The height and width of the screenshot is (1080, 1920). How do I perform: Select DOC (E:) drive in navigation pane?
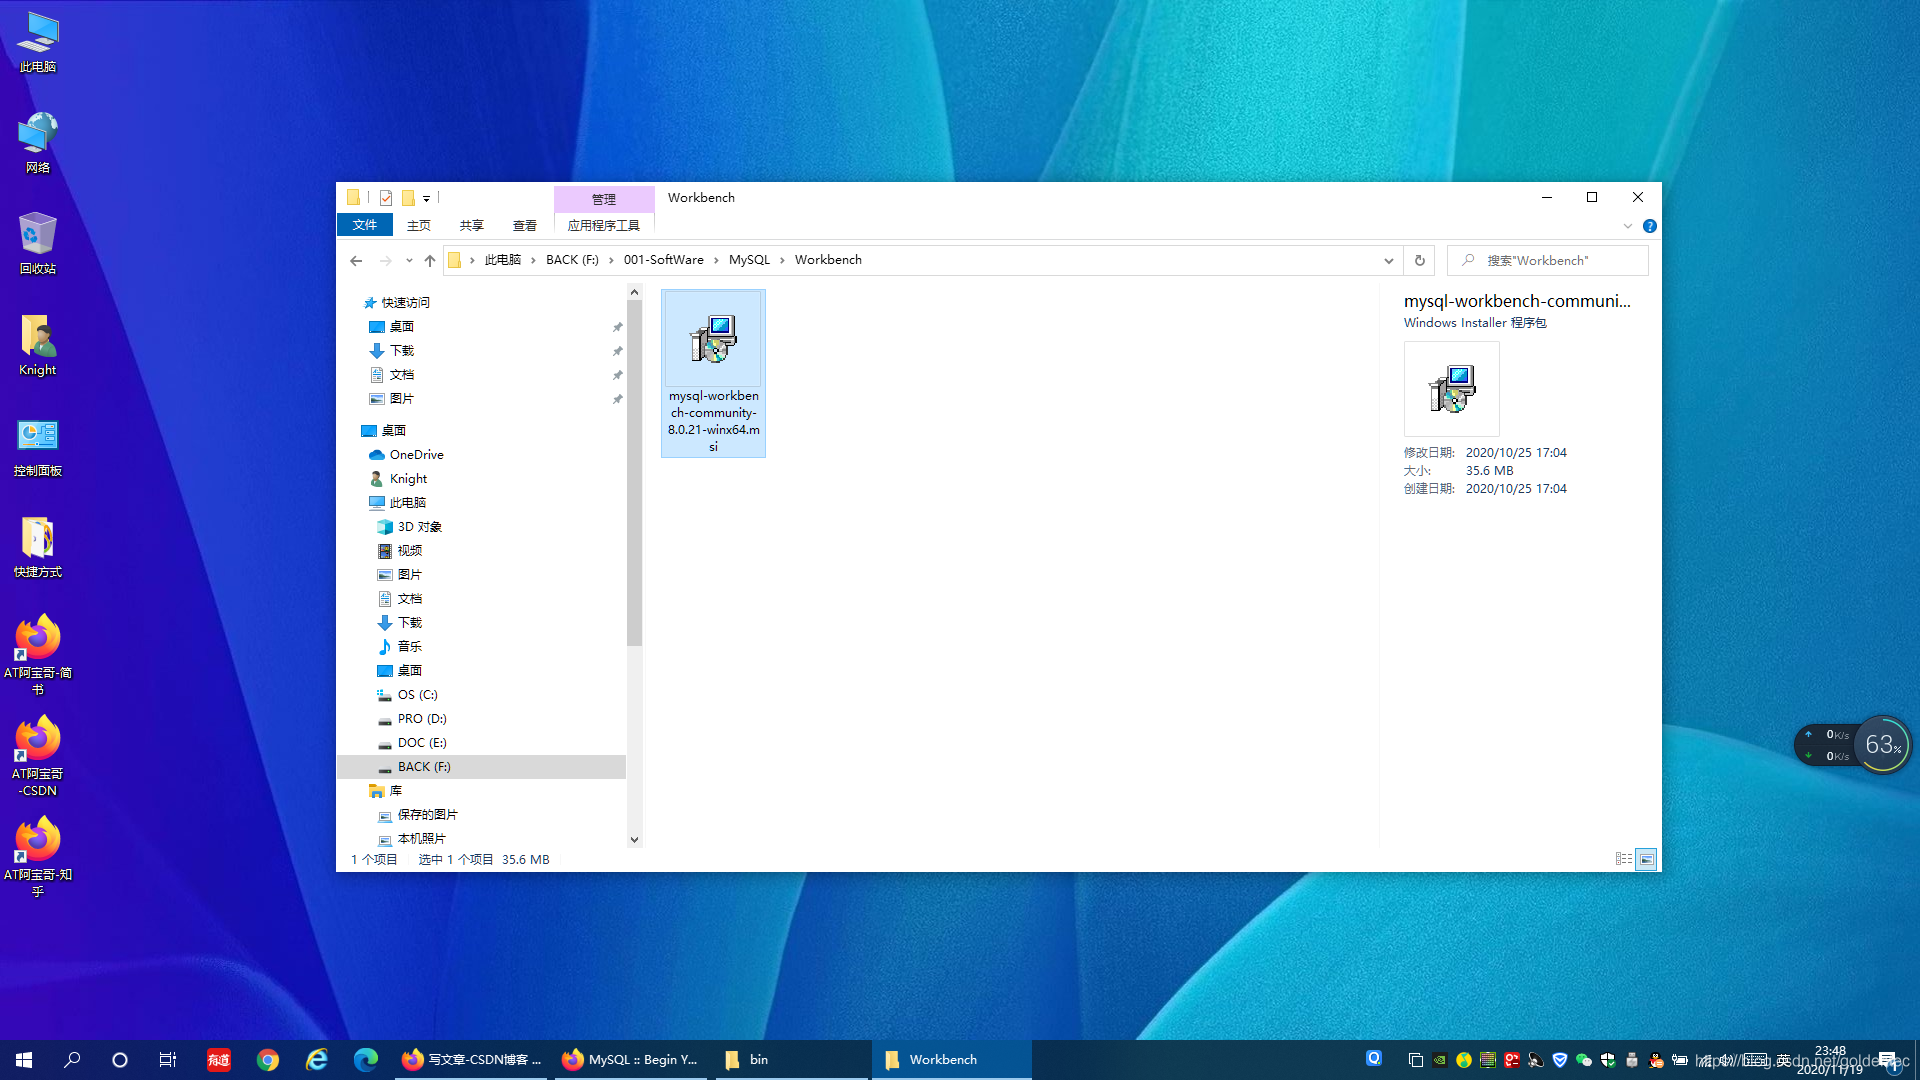coord(421,743)
